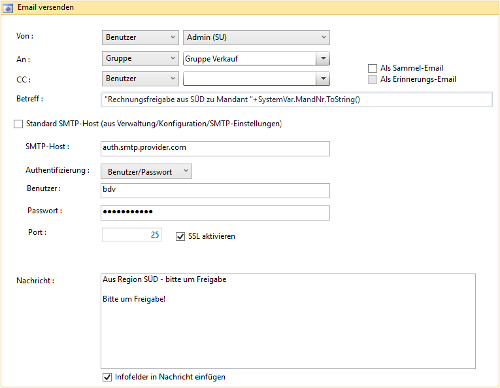
Task: Toggle Infofelder in Nachricht einfügen checkbox
Action: tap(107, 377)
